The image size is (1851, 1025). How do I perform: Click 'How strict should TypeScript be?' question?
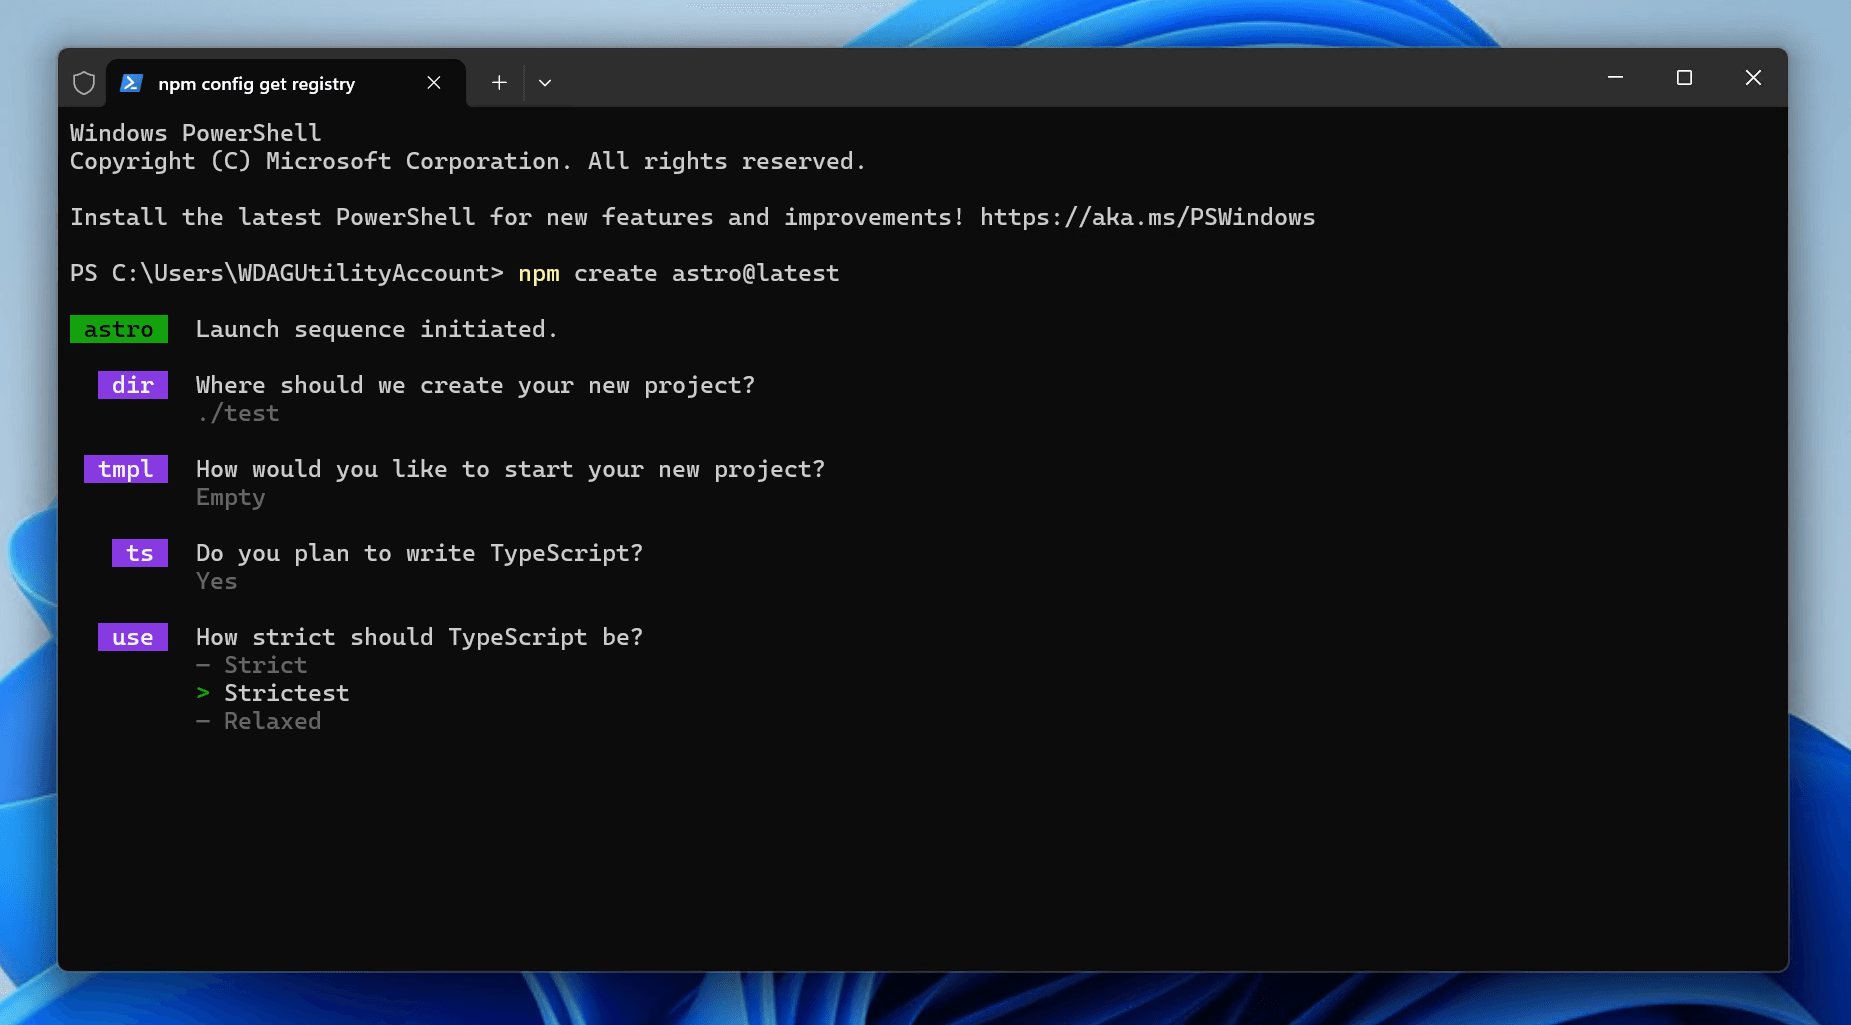(420, 637)
